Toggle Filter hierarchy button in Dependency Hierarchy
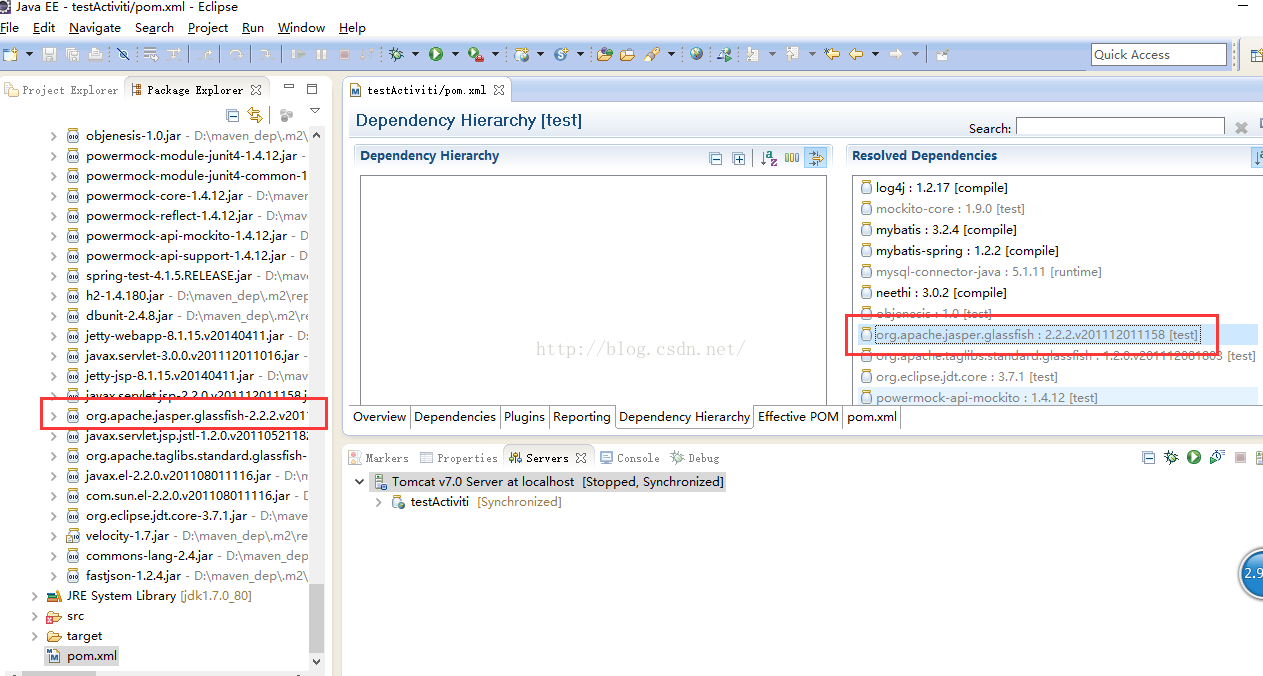1263x676 pixels. (816, 158)
